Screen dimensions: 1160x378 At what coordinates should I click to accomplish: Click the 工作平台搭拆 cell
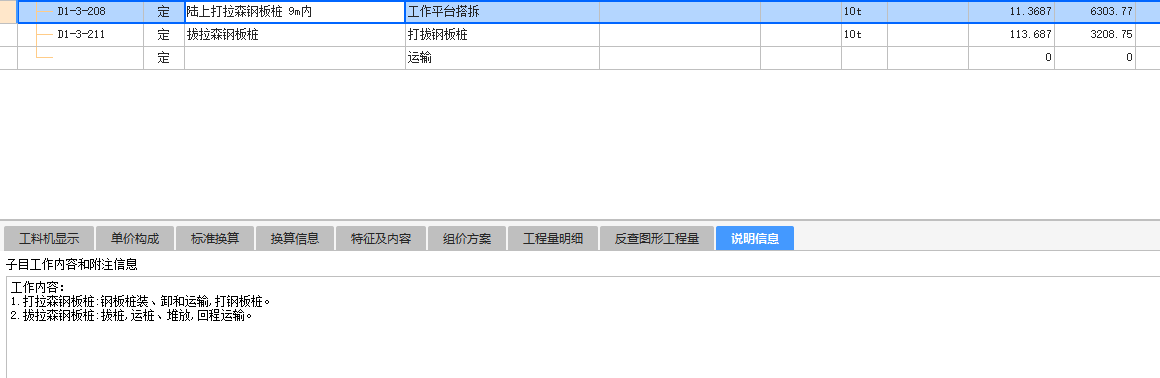pos(502,12)
